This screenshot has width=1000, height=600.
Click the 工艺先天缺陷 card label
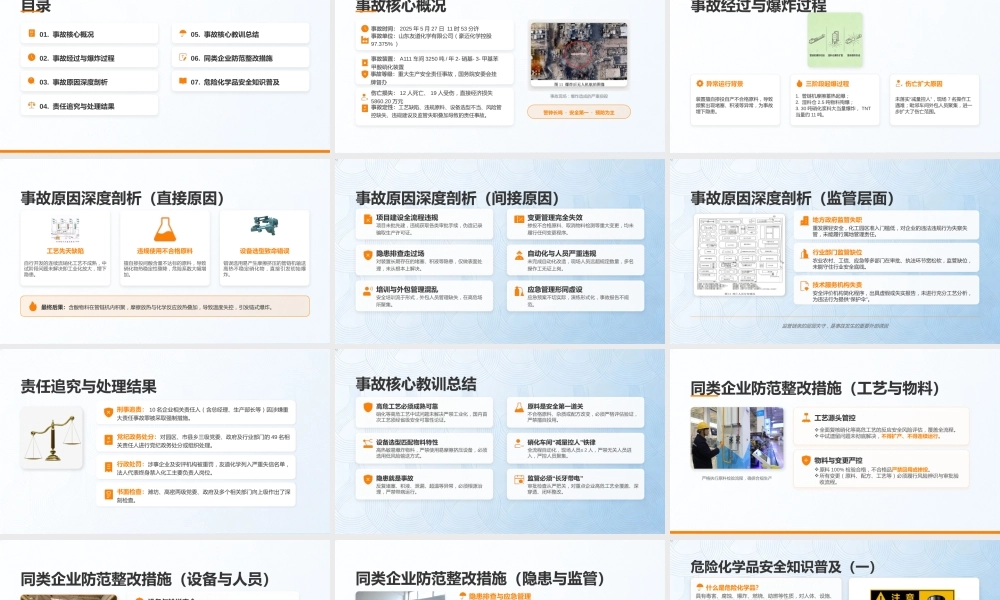[x=65, y=251]
